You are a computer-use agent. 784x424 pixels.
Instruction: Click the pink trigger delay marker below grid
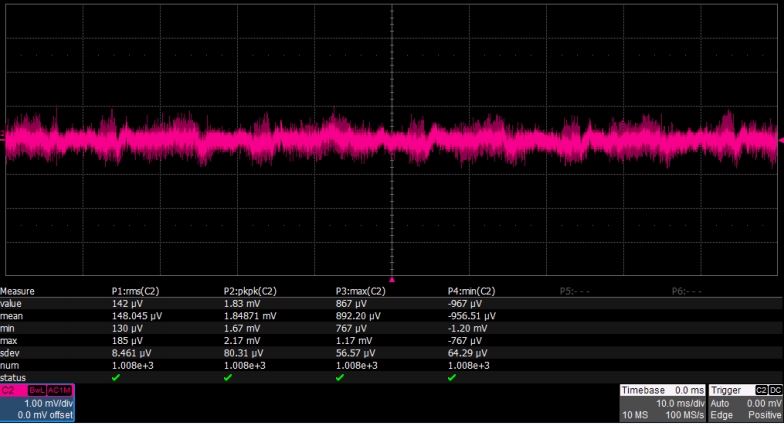pos(392,280)
